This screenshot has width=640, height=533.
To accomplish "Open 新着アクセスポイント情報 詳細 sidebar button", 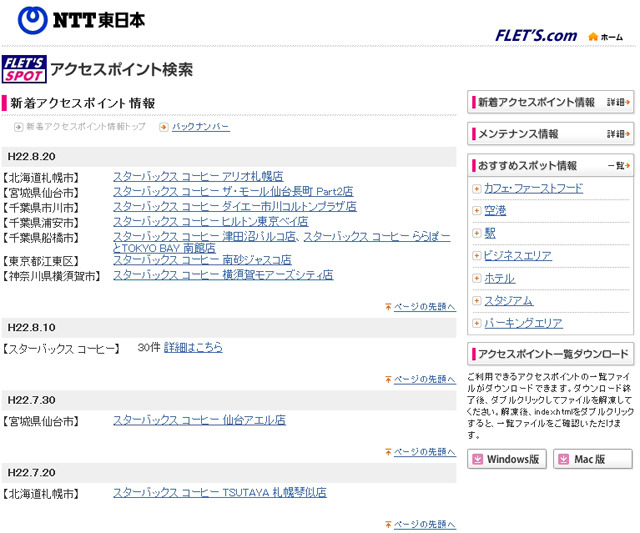I will coord(550,102).
